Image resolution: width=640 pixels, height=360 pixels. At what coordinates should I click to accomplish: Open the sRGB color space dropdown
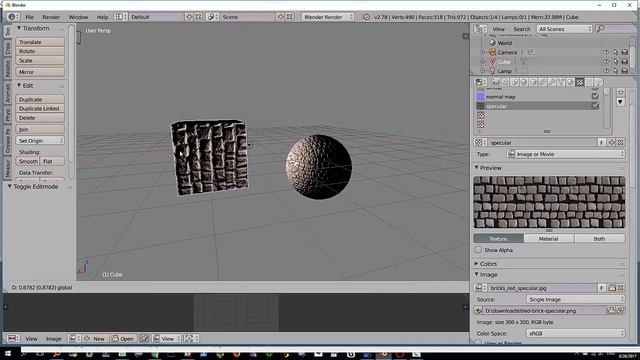coord(576,333)
